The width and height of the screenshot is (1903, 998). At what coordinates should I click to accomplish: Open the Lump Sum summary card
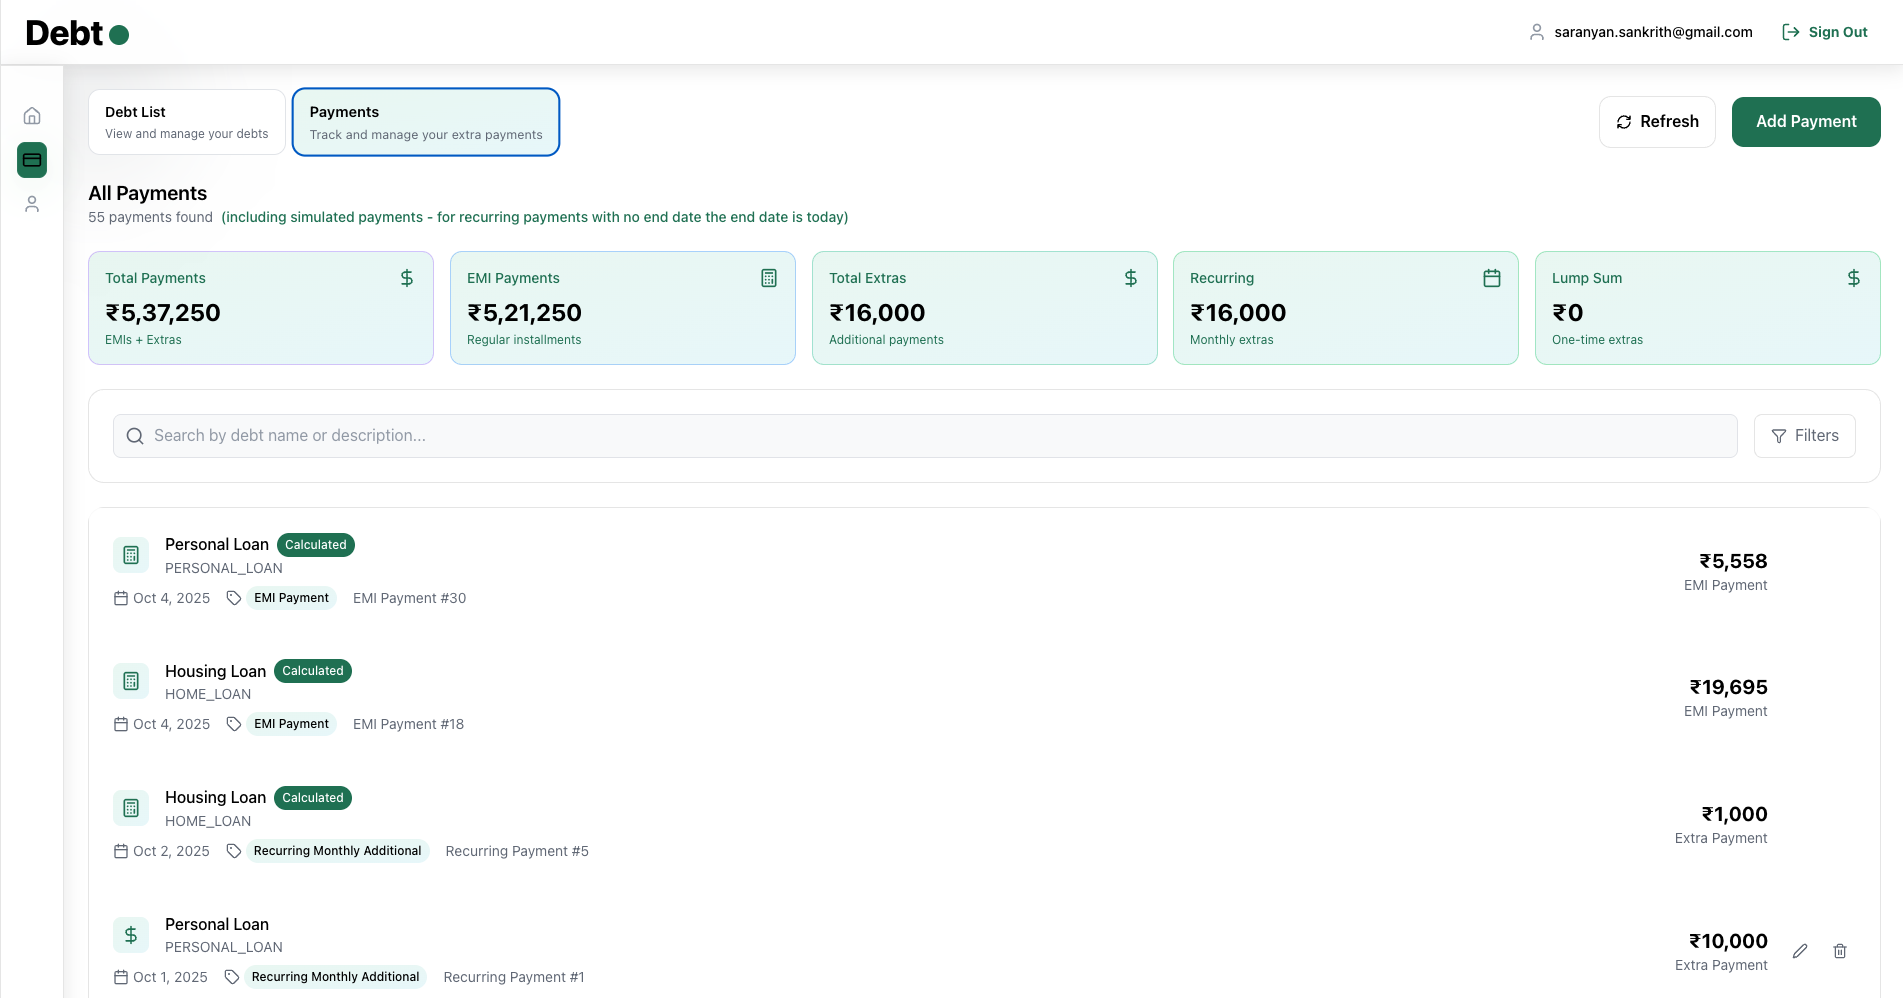pos(1708,308)
